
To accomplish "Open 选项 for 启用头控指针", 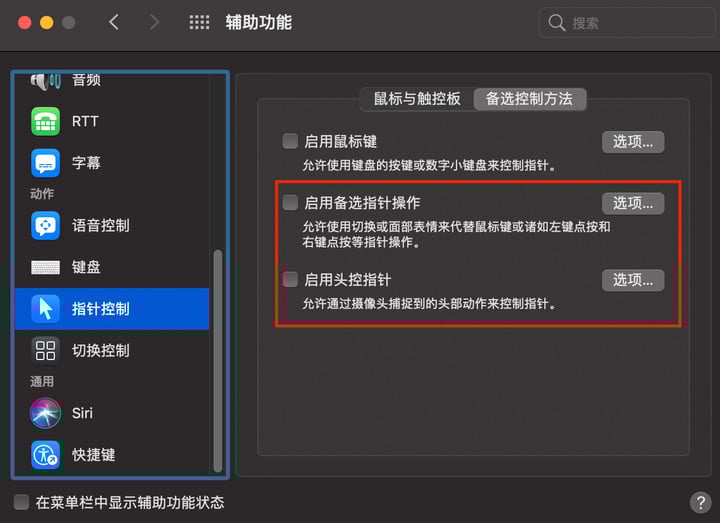I will click(633, 280).
